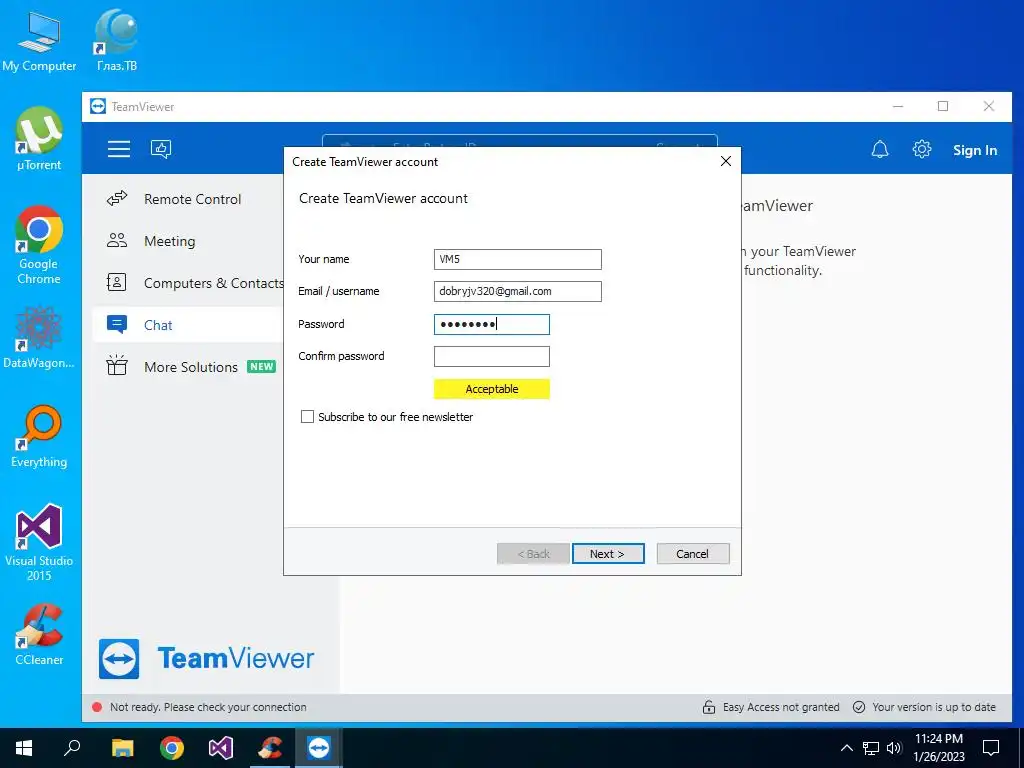Click the Easy Access lock icon
This screenshot has width=1024, height=768.
click(709, 707)
